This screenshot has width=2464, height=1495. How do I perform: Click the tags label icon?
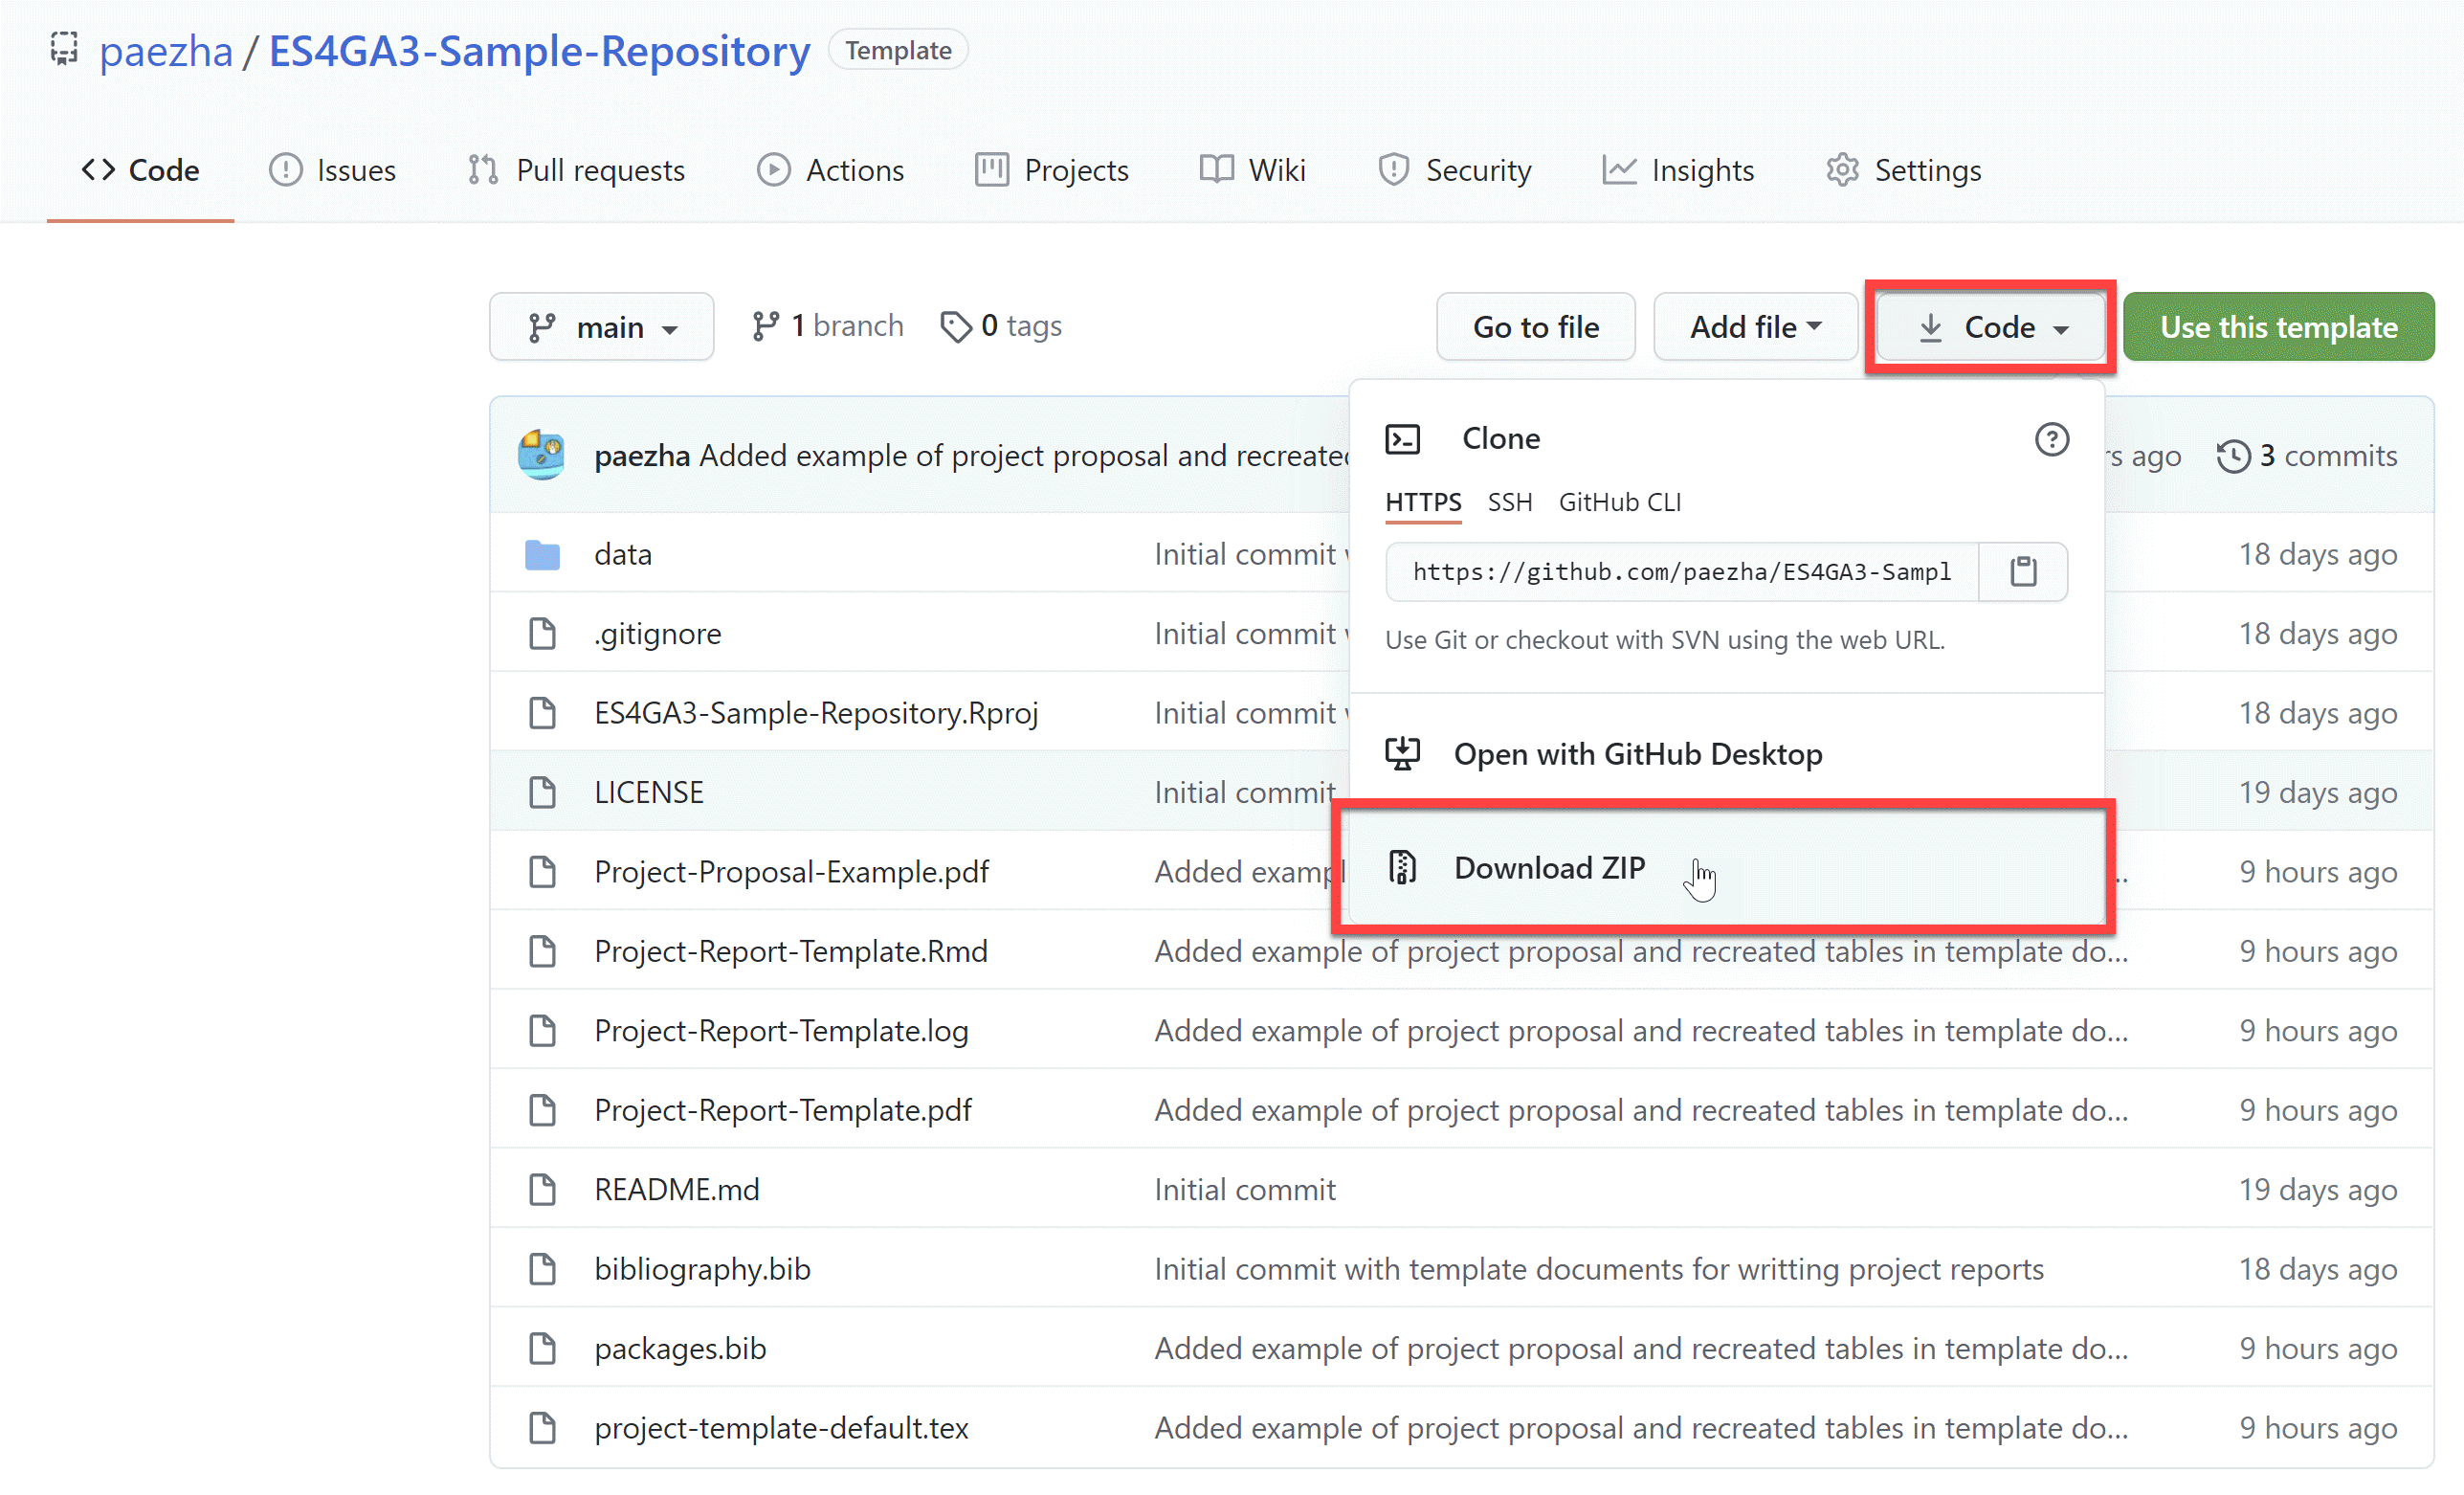tap(955, 326)
